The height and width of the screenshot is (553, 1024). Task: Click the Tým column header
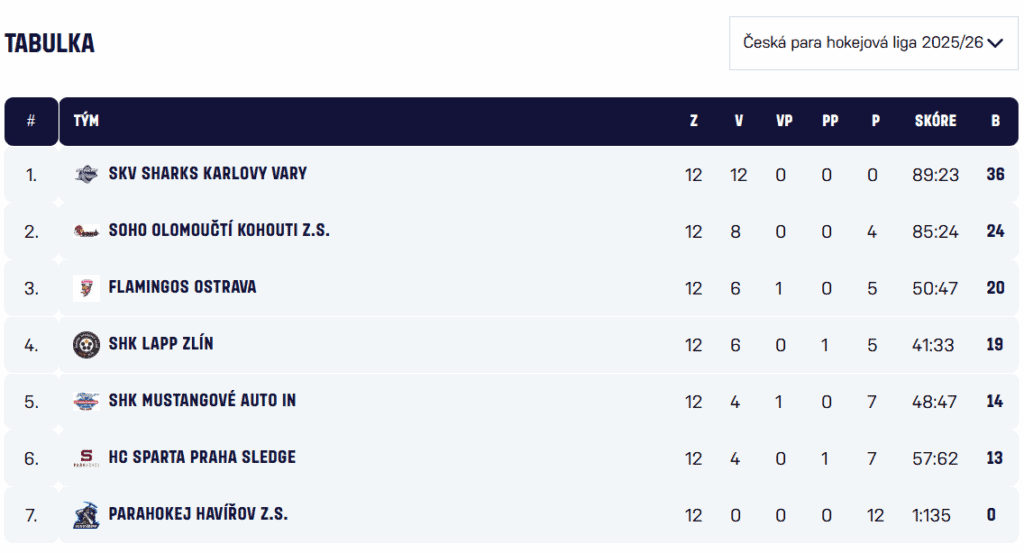(x=86, y=121)
